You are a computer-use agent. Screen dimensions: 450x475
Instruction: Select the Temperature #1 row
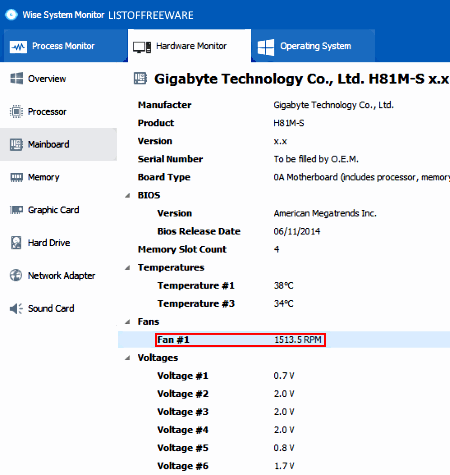(x=284, y=285)
